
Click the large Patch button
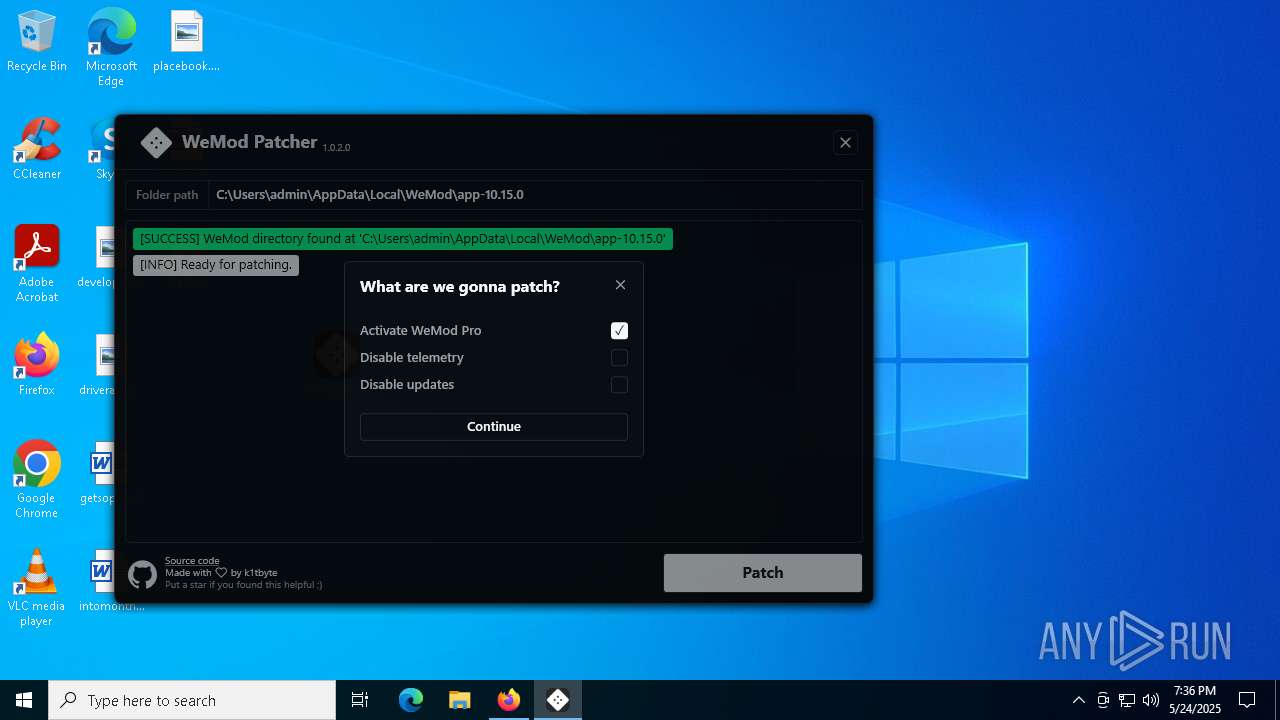point(763,573)
